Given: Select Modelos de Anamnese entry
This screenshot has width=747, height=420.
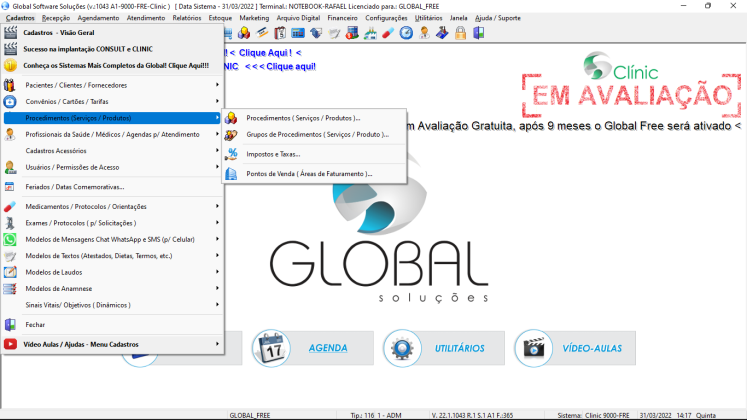Looking at the screenshot, I should 113,289.
